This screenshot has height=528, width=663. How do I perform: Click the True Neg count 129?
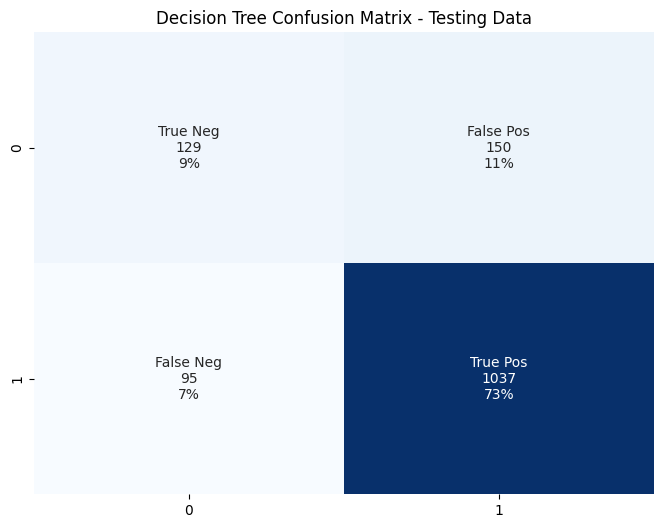189,147
